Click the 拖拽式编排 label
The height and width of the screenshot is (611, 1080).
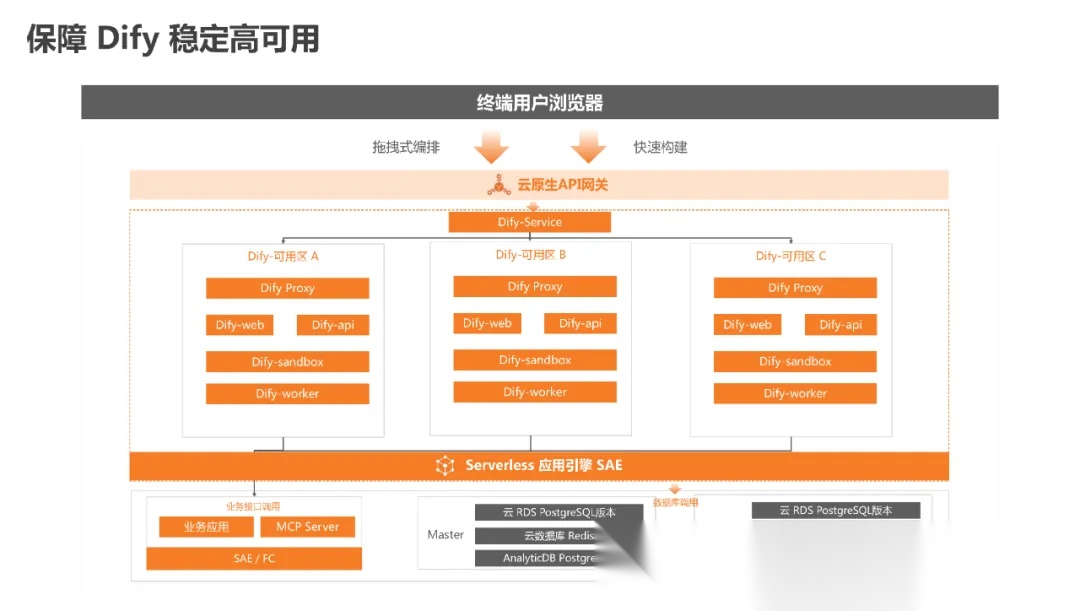point(406,147)
